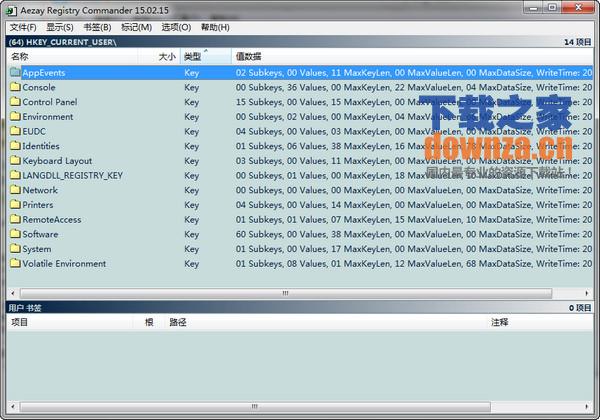Click the bookmarks panel scroll right arrow
Screen dimensions: 600x420
click(x=587, y=406)
